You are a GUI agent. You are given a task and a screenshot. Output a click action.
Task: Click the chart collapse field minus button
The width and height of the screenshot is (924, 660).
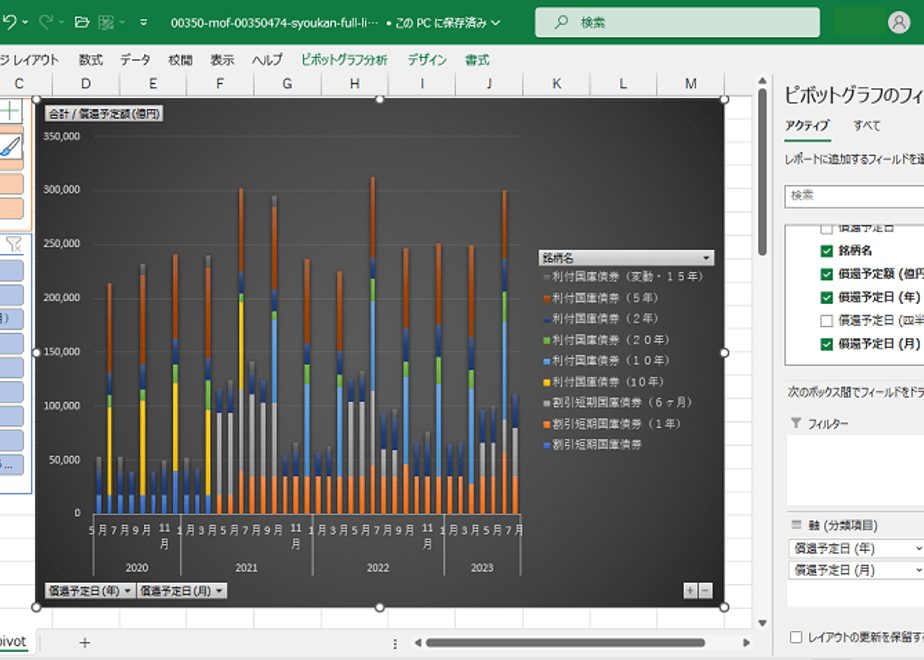(x=705, y=590)
